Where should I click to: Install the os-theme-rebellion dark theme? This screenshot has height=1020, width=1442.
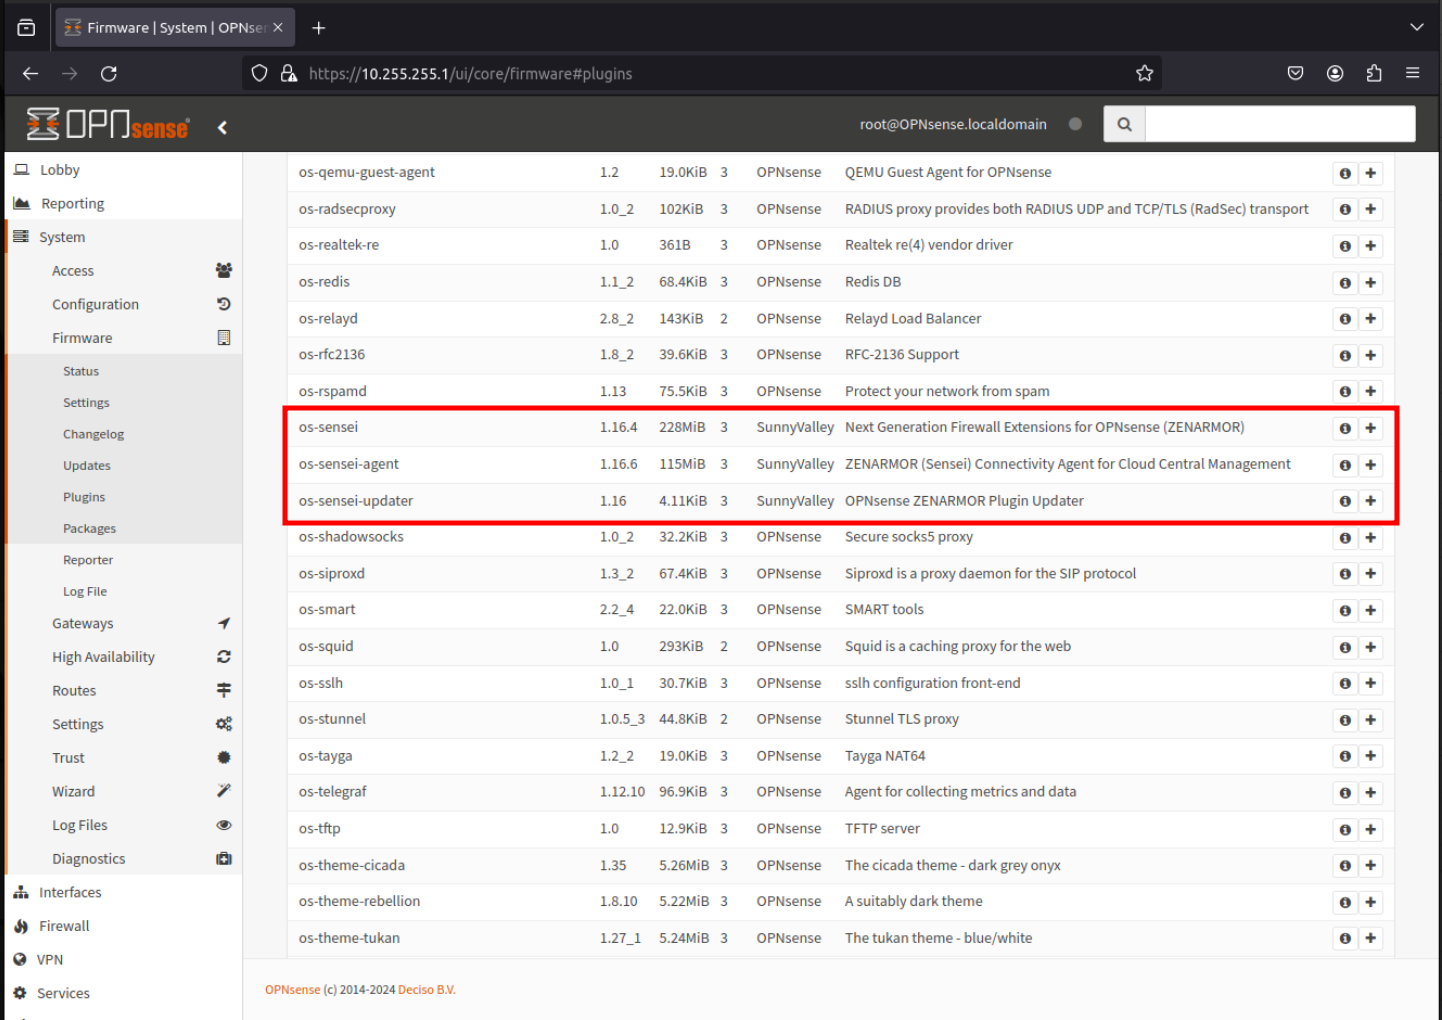click(1370, 902)
